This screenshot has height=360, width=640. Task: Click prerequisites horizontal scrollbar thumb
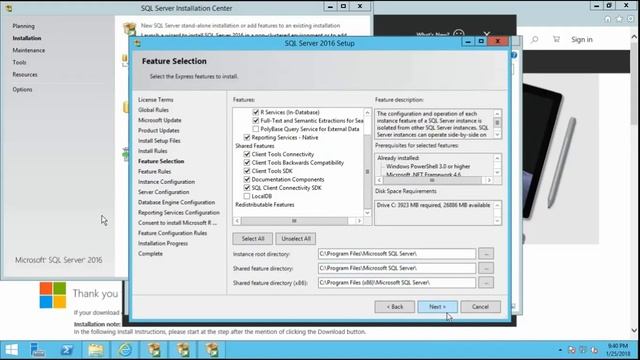[432, 180]
